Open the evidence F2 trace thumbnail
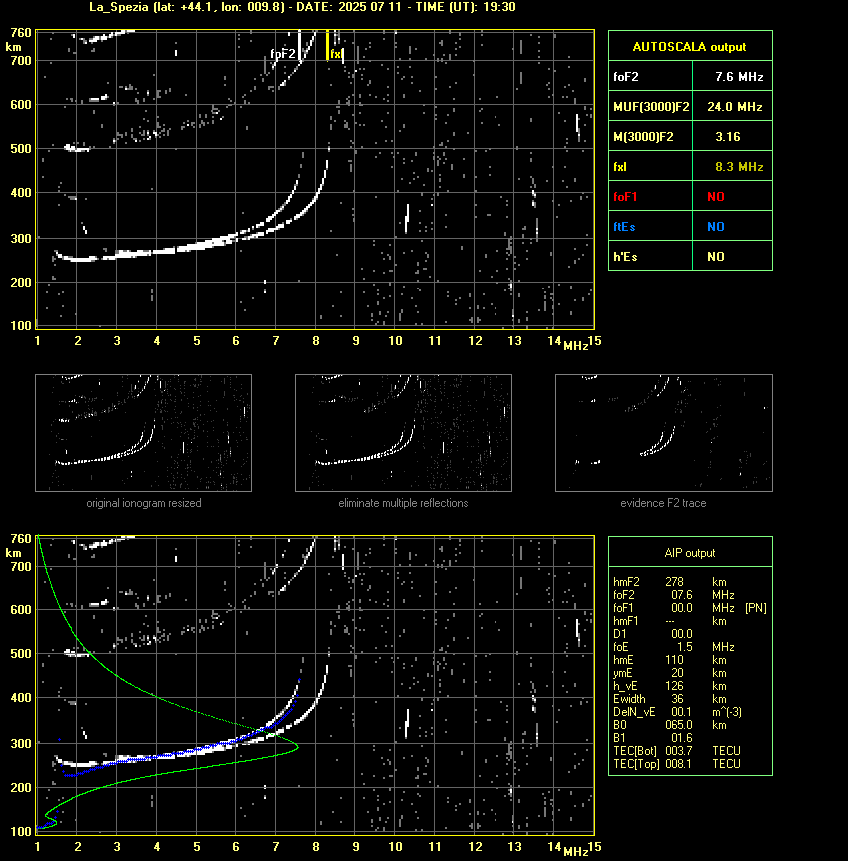 pos(663,433)
